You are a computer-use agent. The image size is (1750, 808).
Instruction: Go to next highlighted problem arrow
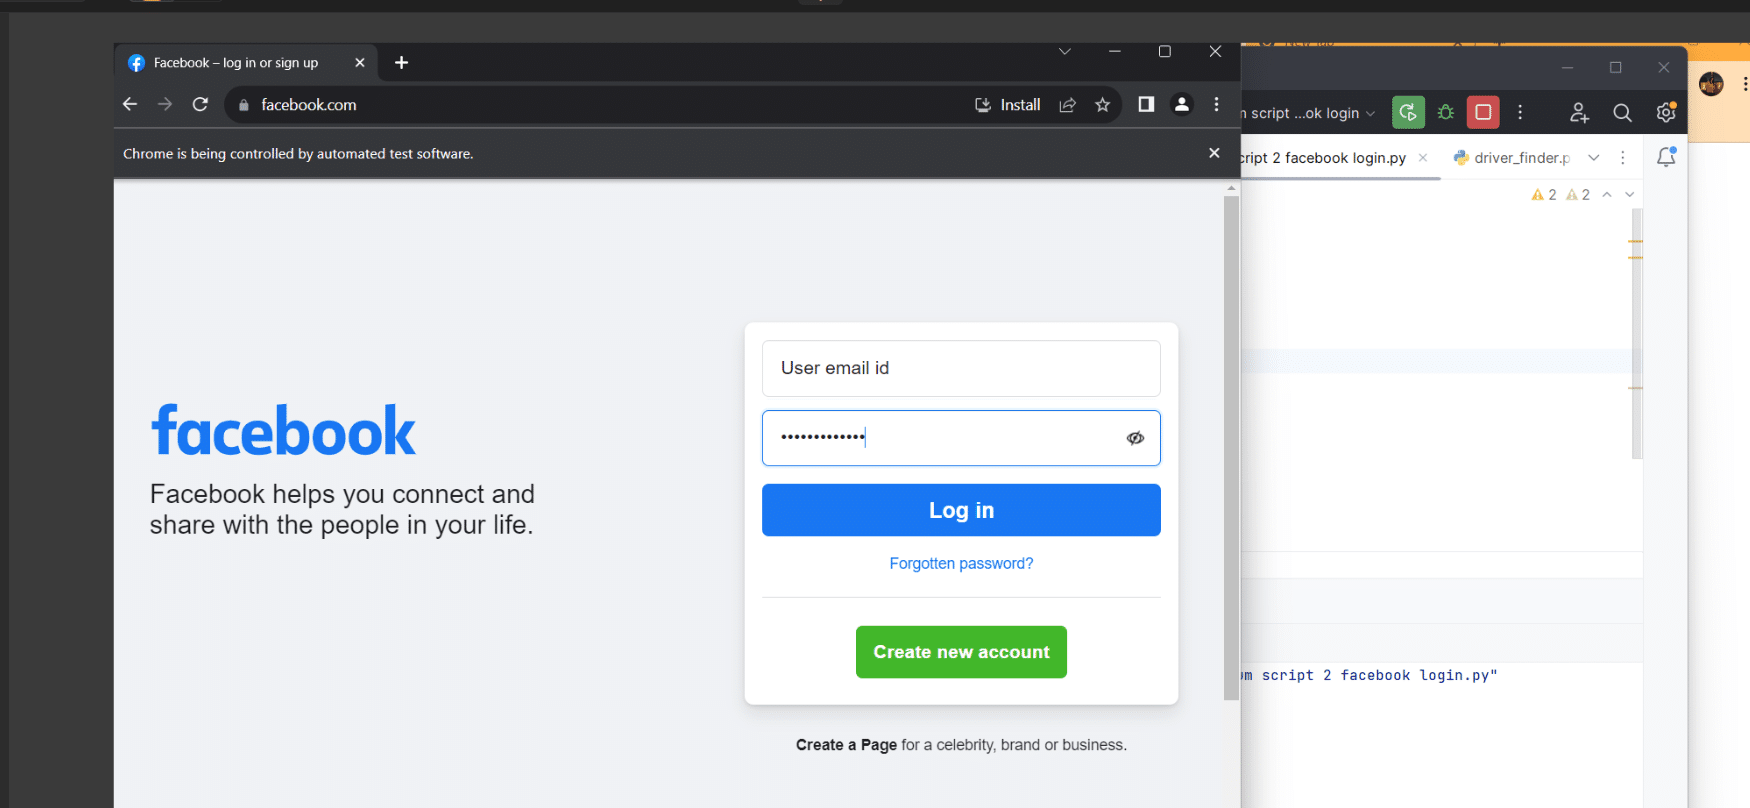point(1630,195)
